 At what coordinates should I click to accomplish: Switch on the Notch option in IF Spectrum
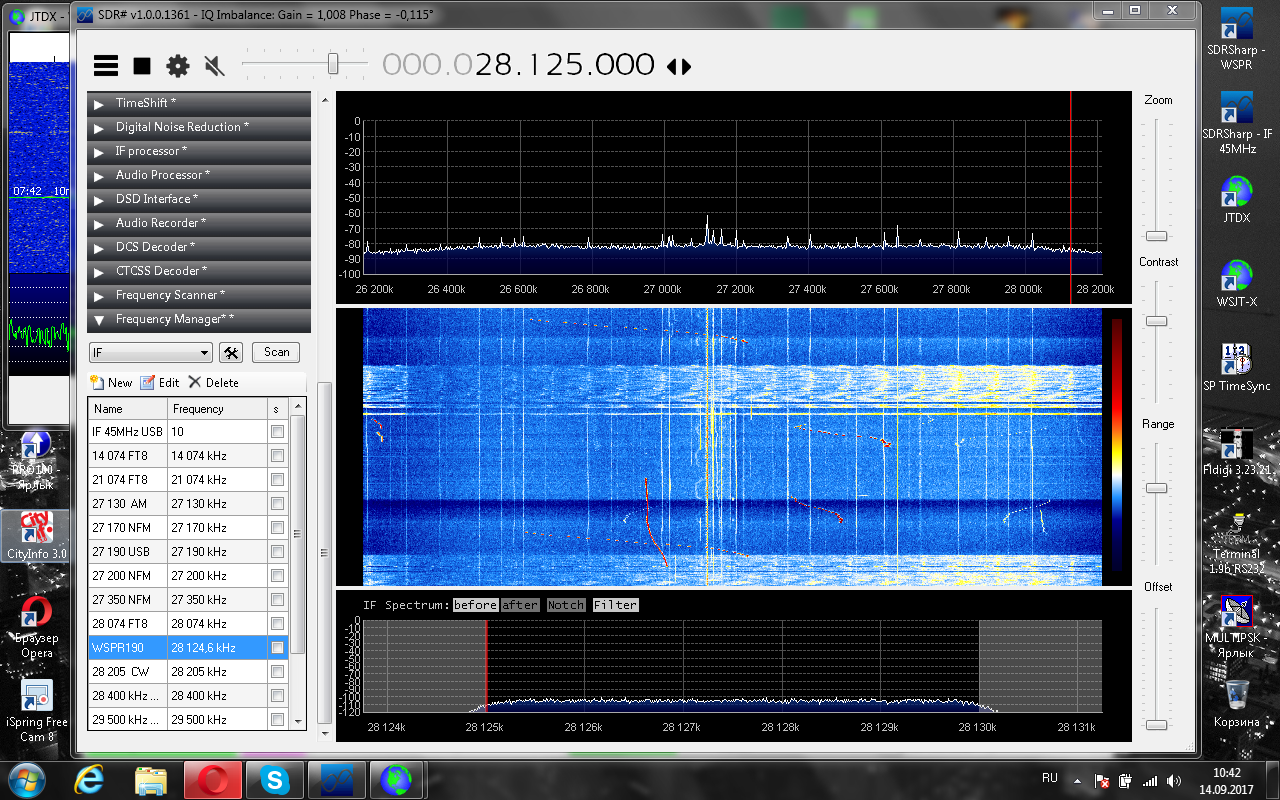pyautogui.click(x=565, y=605)
